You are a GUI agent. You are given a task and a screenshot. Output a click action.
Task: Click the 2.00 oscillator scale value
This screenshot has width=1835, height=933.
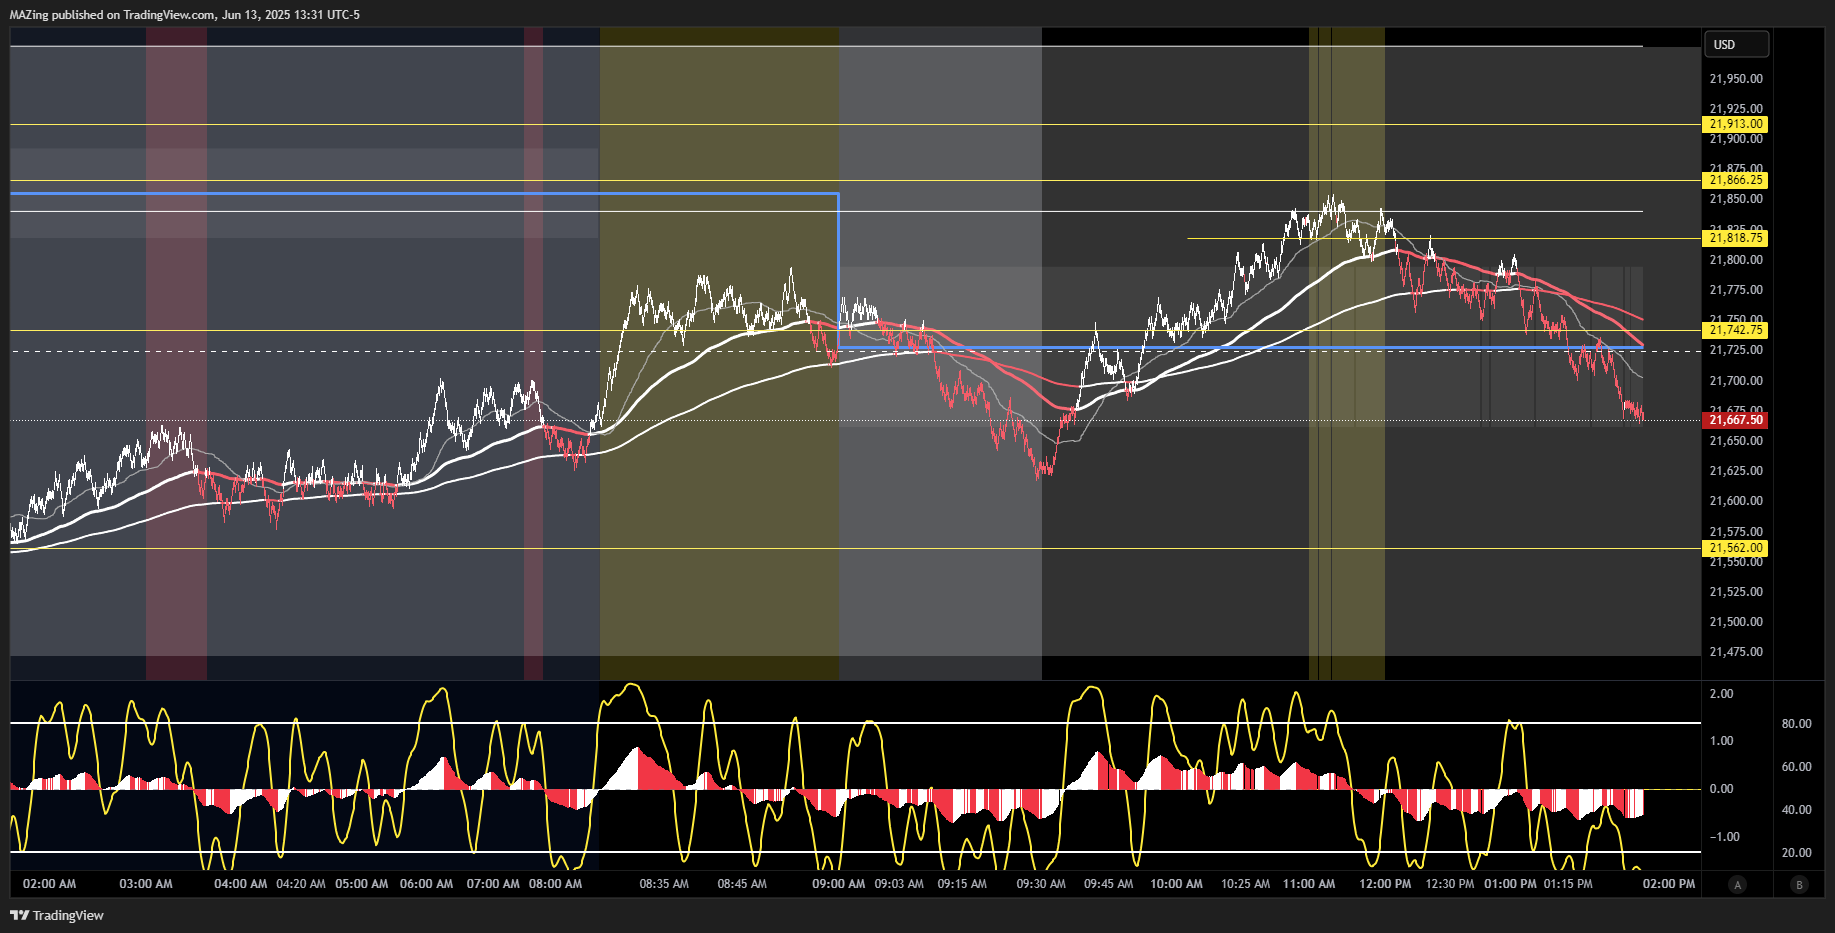[1721, 693]
